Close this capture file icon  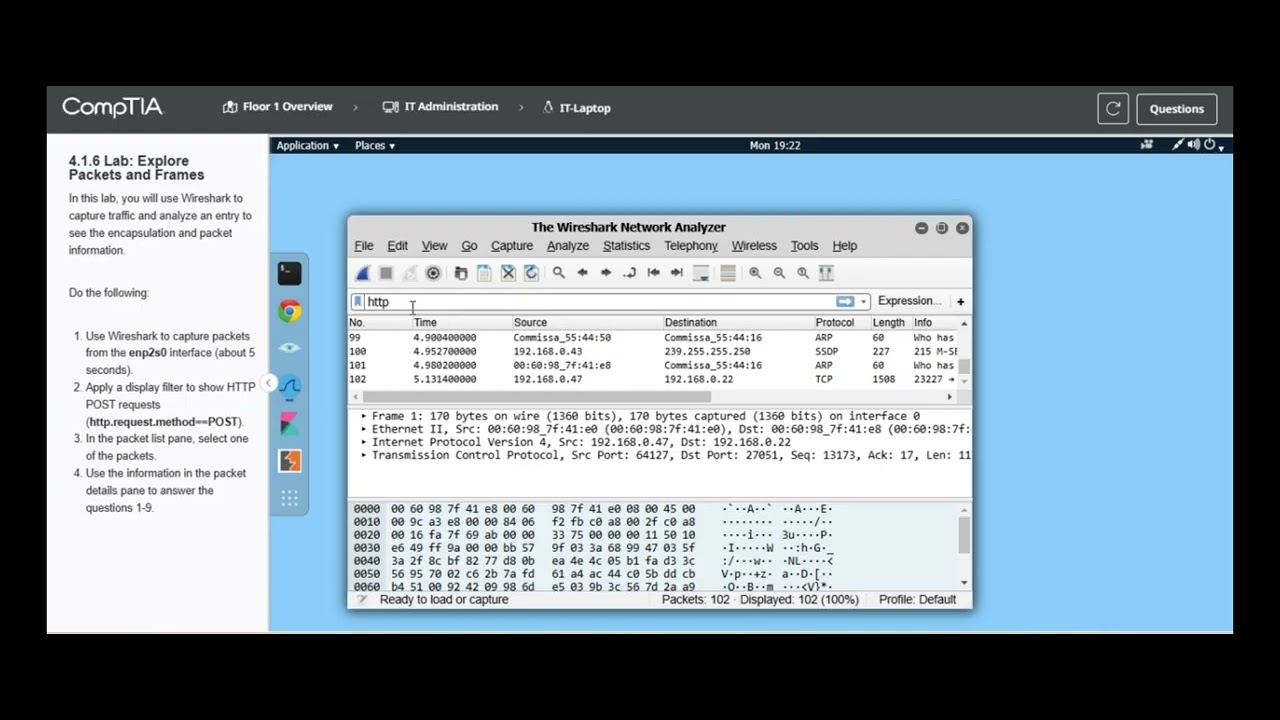(x=508, y=273)
